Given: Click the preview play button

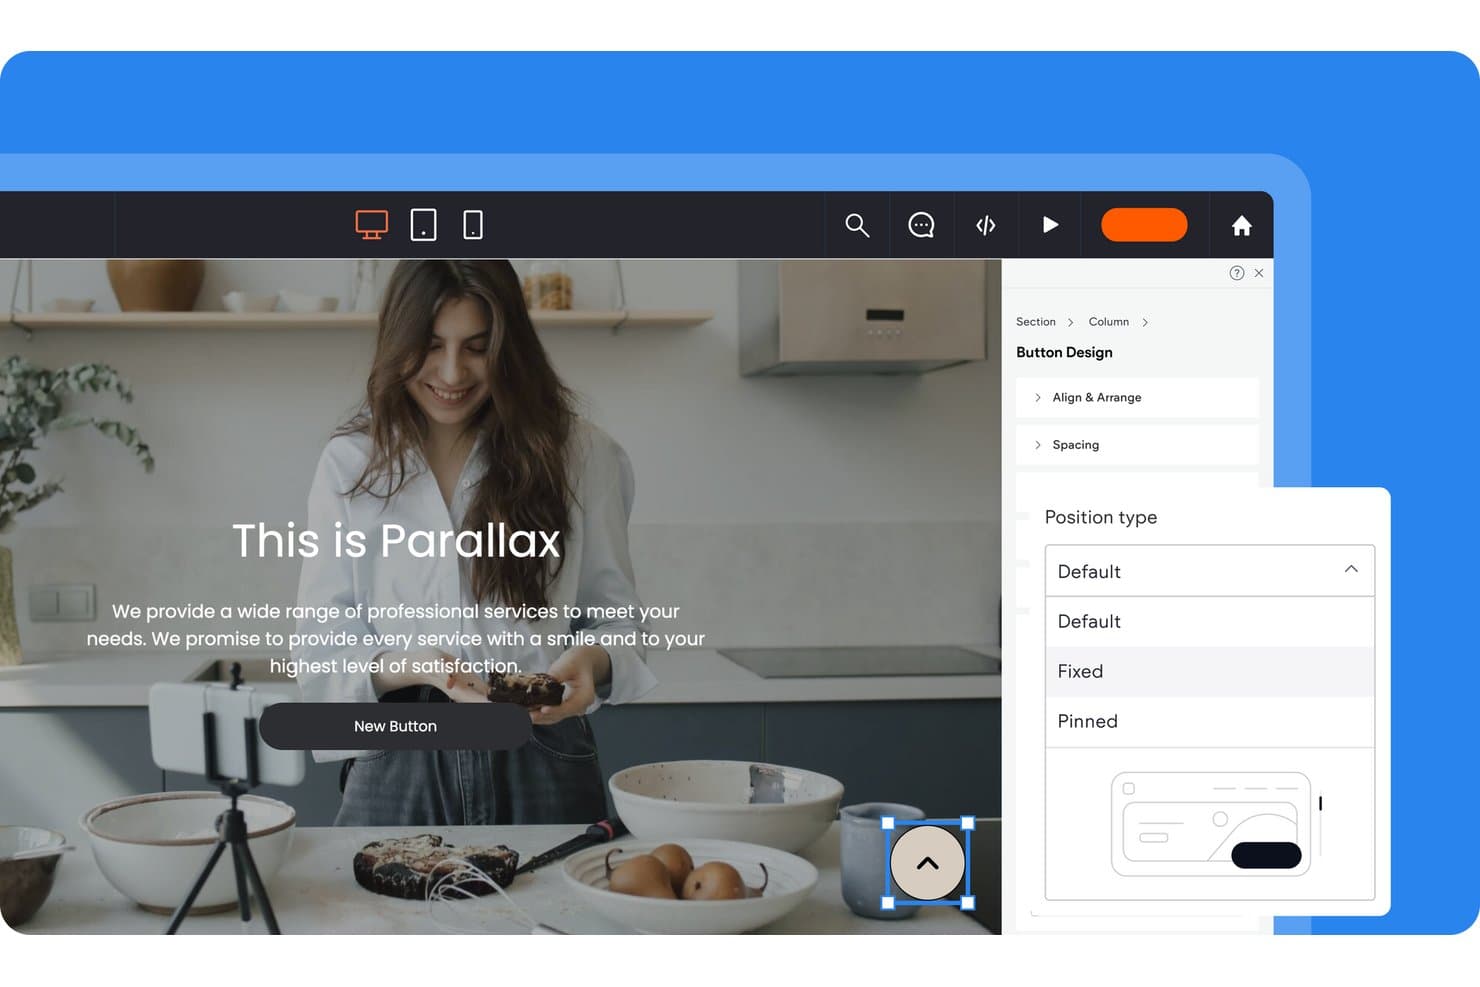Looking at the screenshot, I should pyautogui.click(x=1050, y=225).
